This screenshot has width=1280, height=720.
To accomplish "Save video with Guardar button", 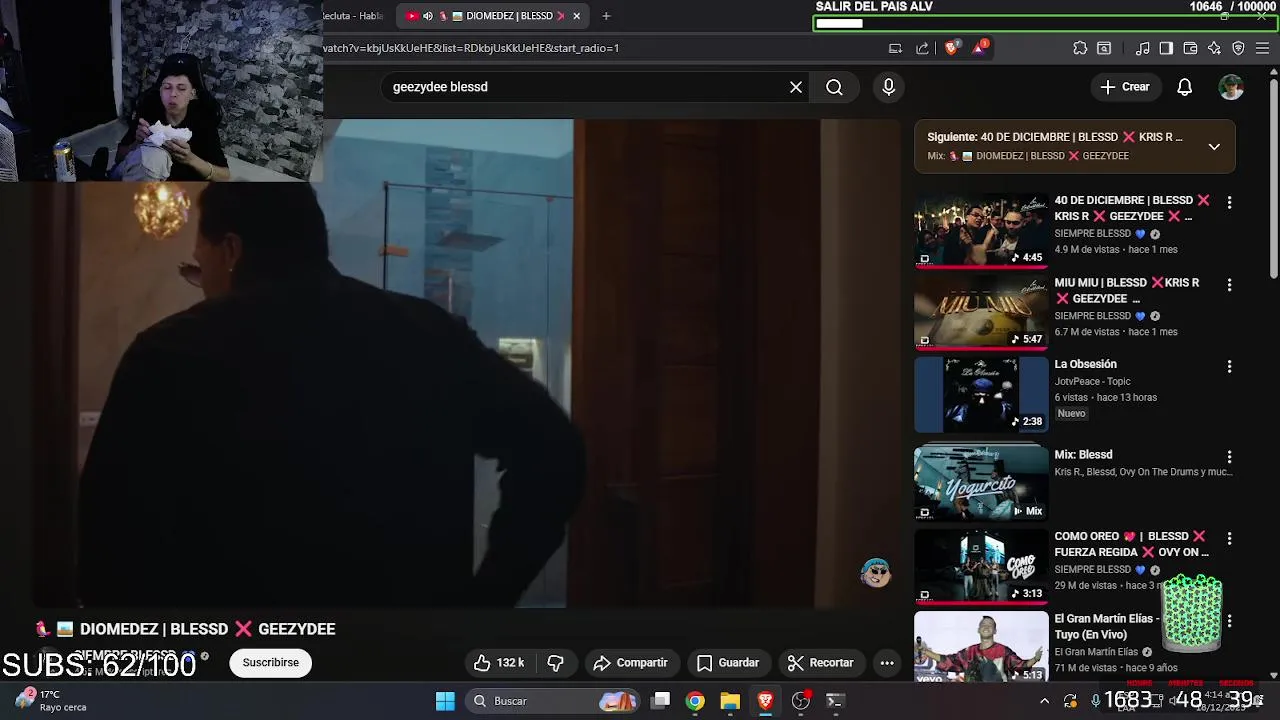I will pos(728,663).
